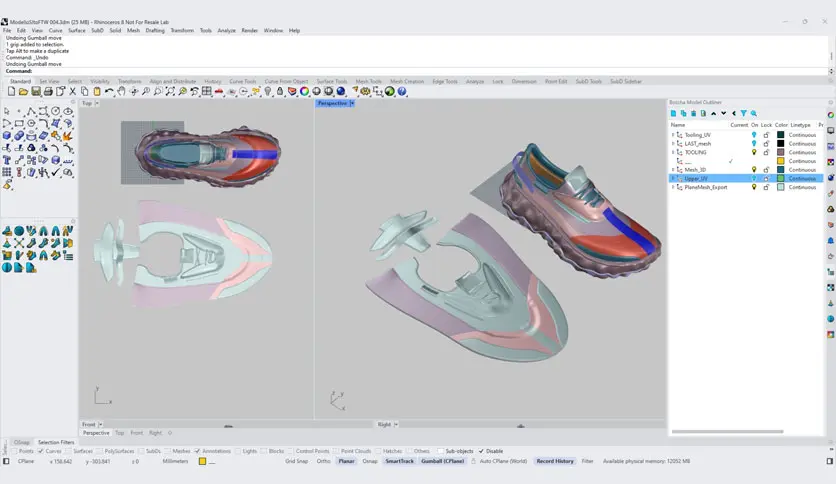Toggle Ortho in status bar
The height and width of the screenshot is (484, 836).
coord(324,461)
